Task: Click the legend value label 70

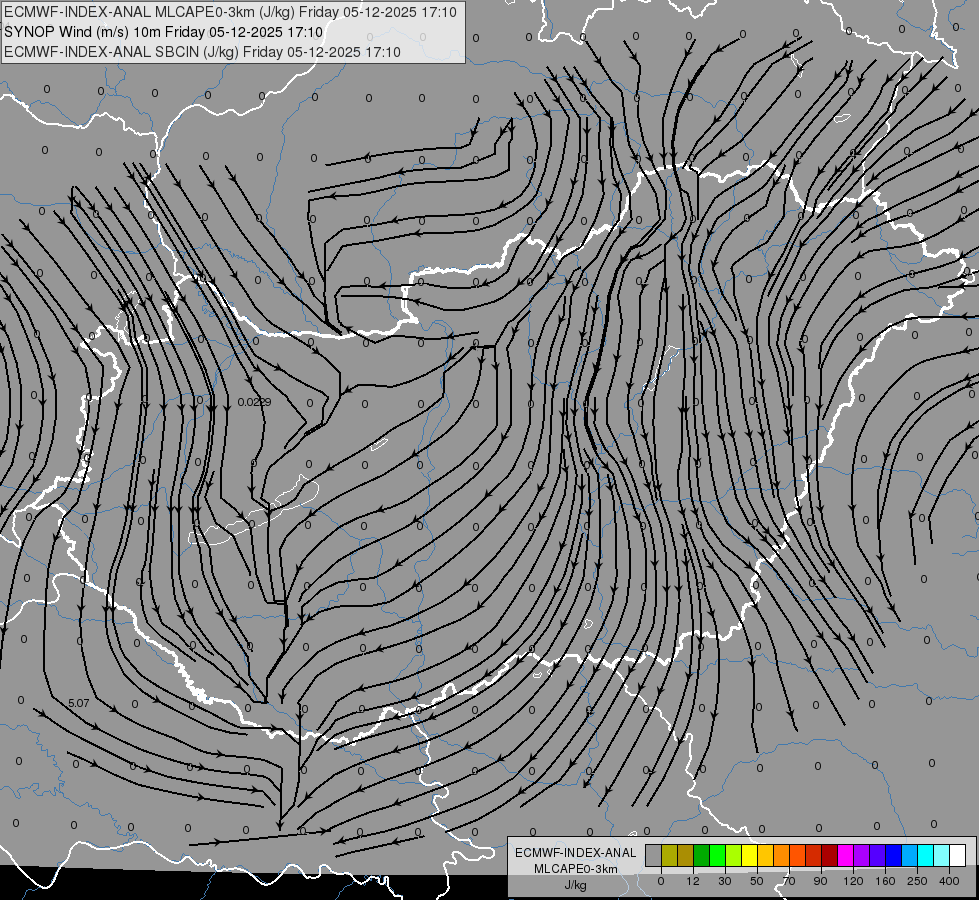Action: (x=789, y=881)
